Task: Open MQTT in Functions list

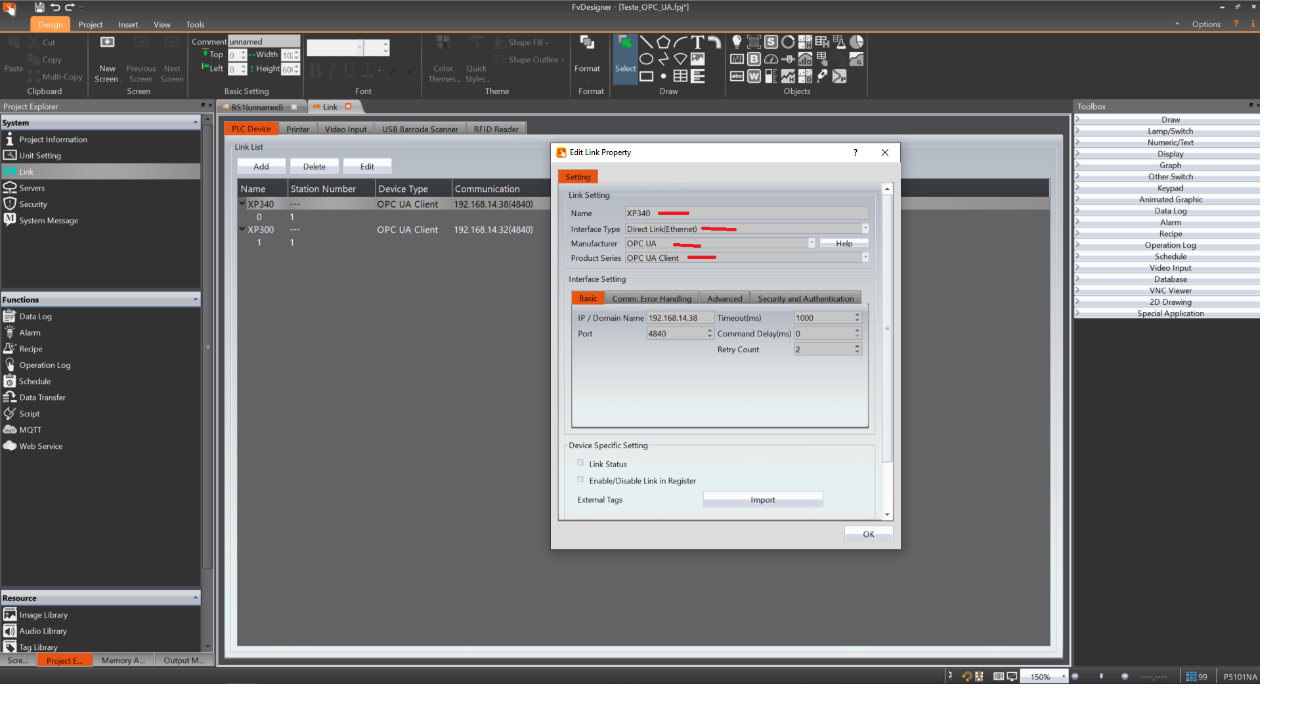Action: tap(30, 430)
